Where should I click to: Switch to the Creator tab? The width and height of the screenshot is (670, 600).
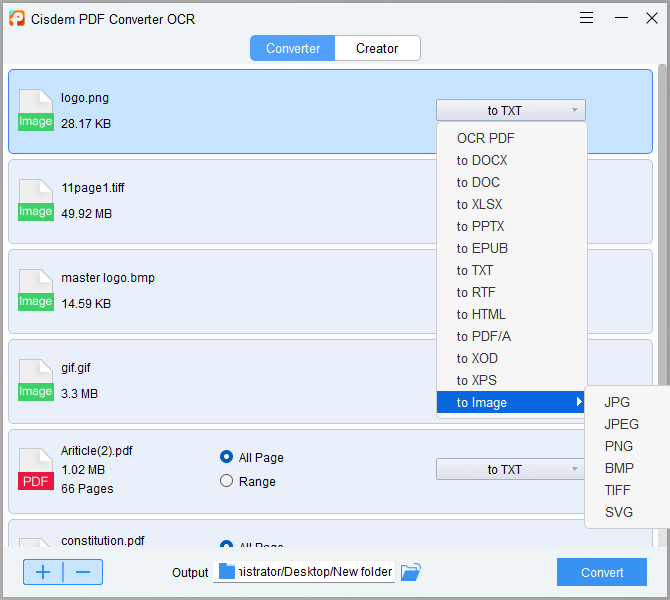click(x=377, y=48)
